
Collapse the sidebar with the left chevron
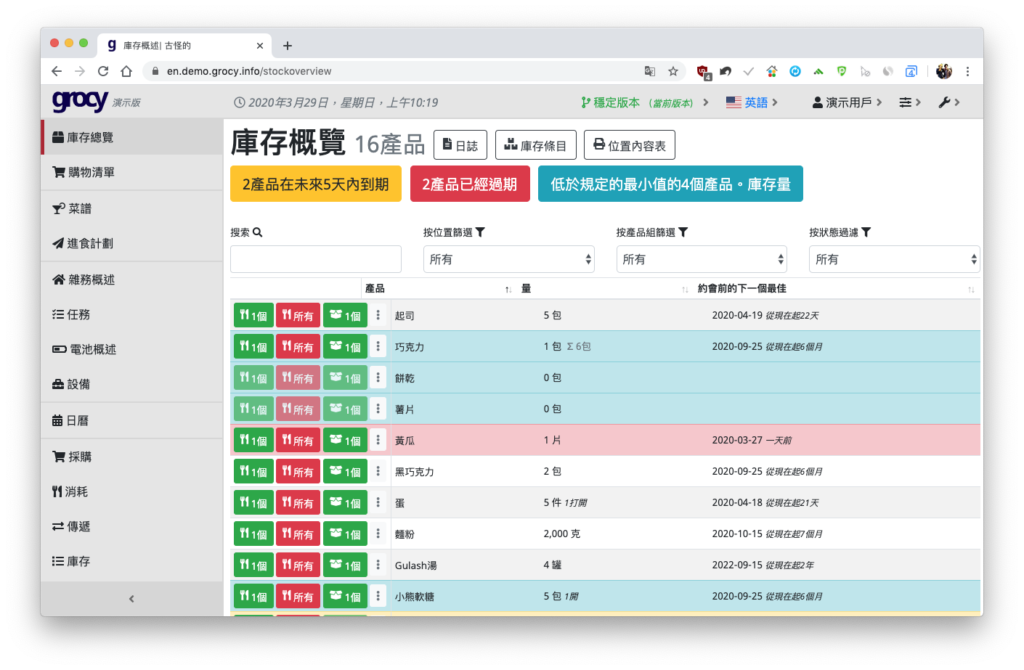[132, 599]
